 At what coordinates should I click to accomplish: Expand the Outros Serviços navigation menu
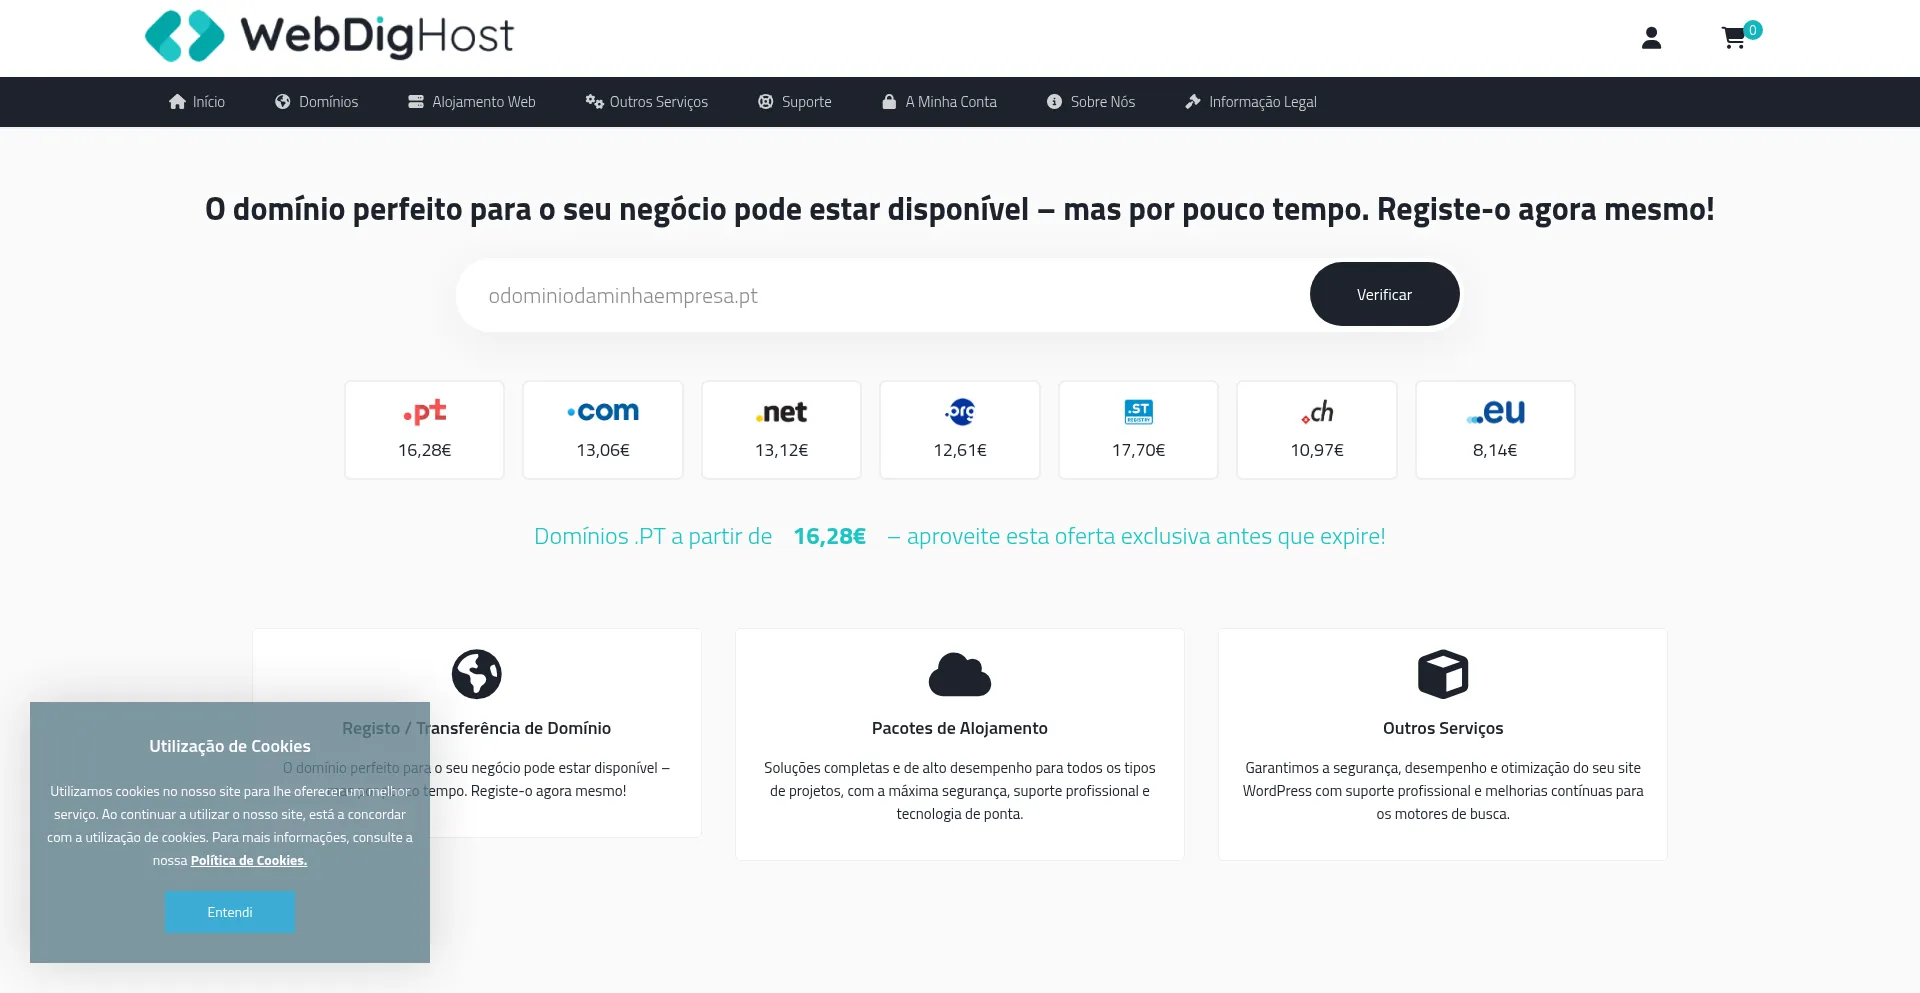point(647,102)
